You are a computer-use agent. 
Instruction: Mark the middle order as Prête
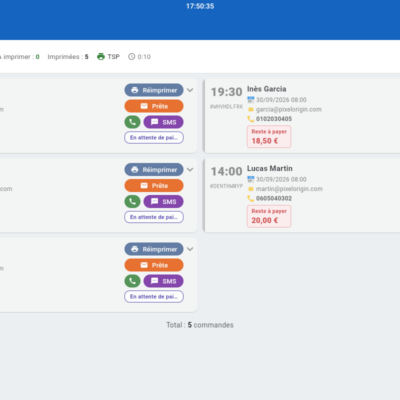[154, 185]
